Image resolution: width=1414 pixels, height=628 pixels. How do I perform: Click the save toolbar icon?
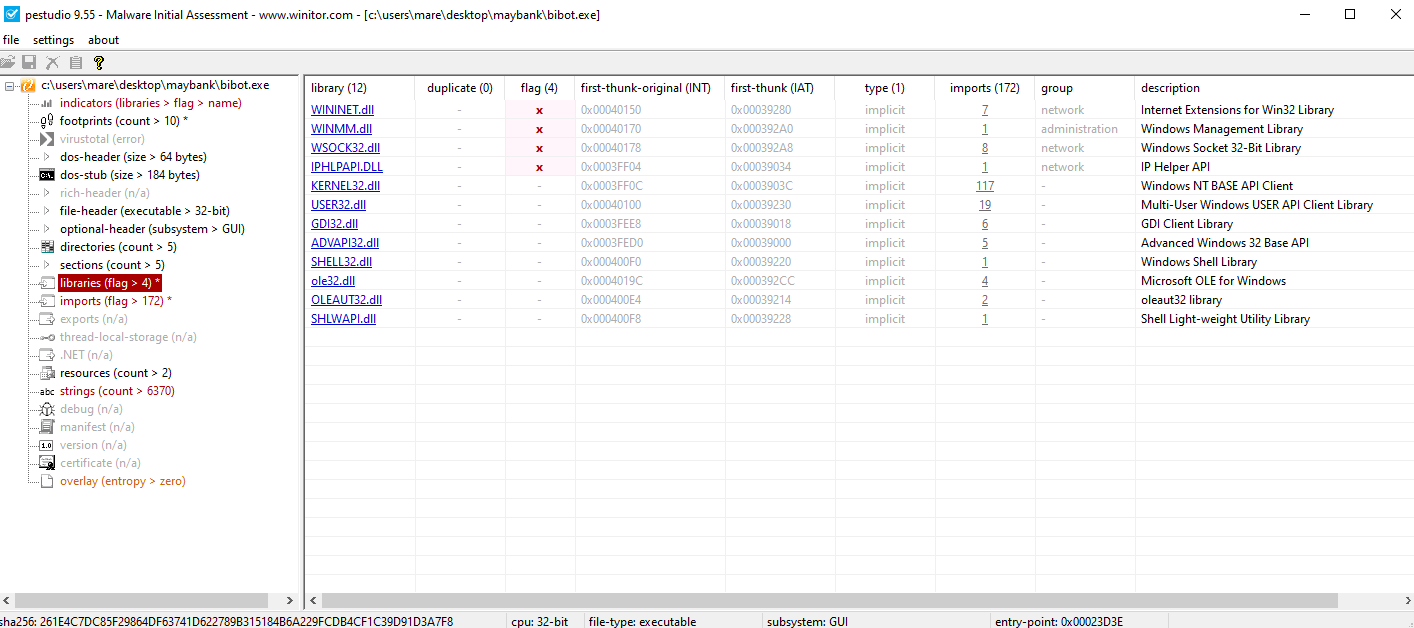[30, 63]
